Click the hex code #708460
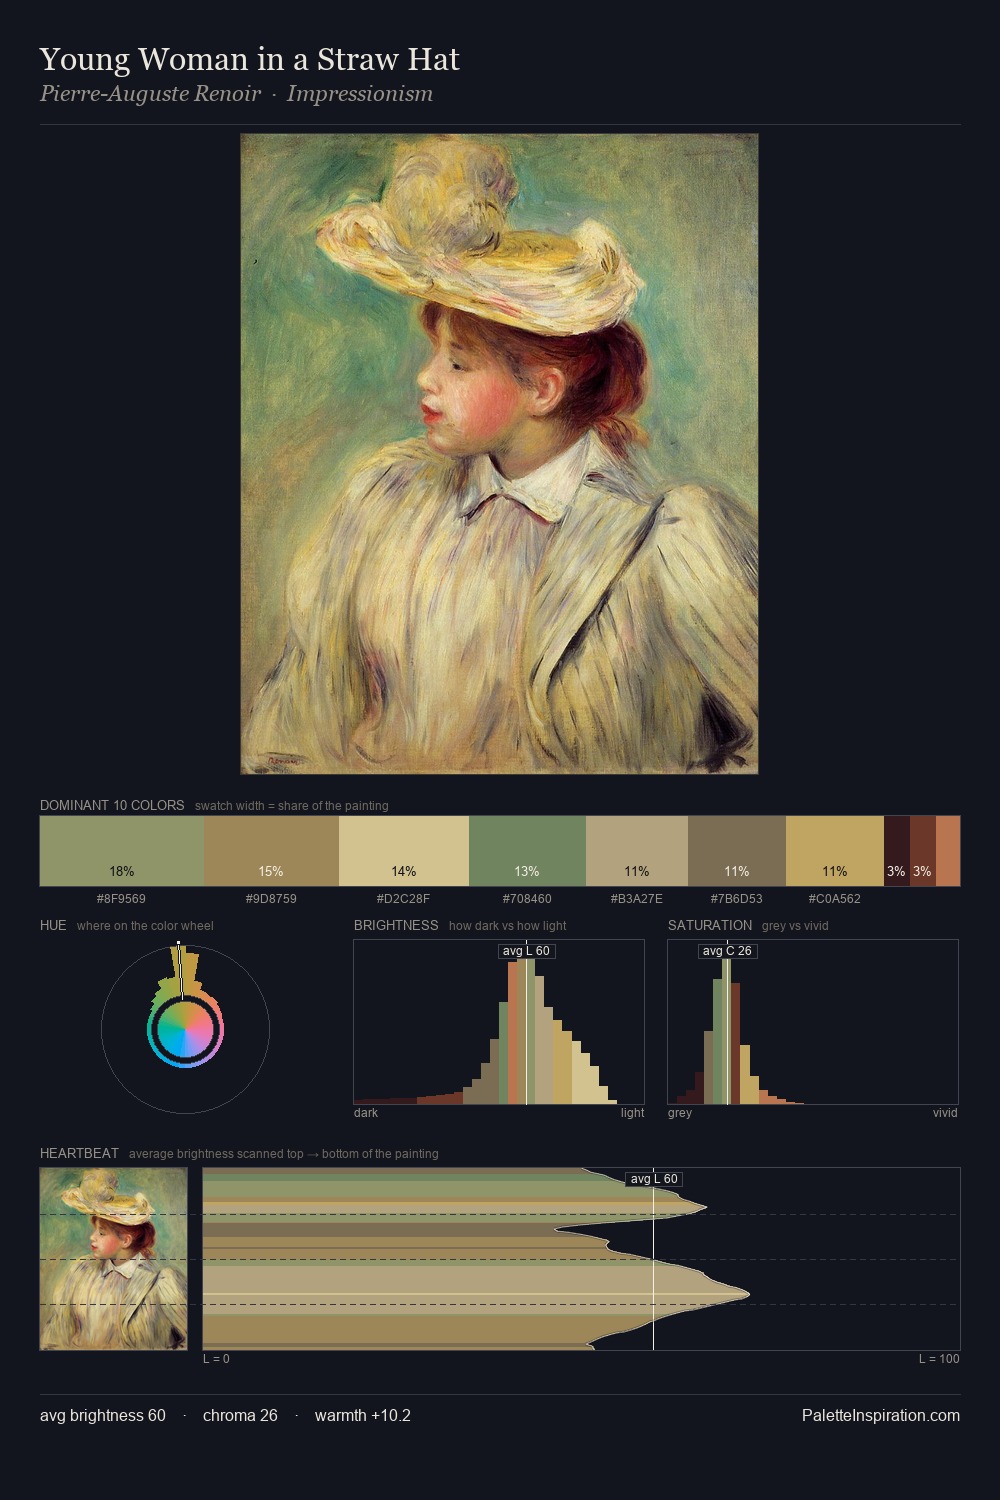The width and height of the screenshot is (1000, 1500). (x=527, y=899)
